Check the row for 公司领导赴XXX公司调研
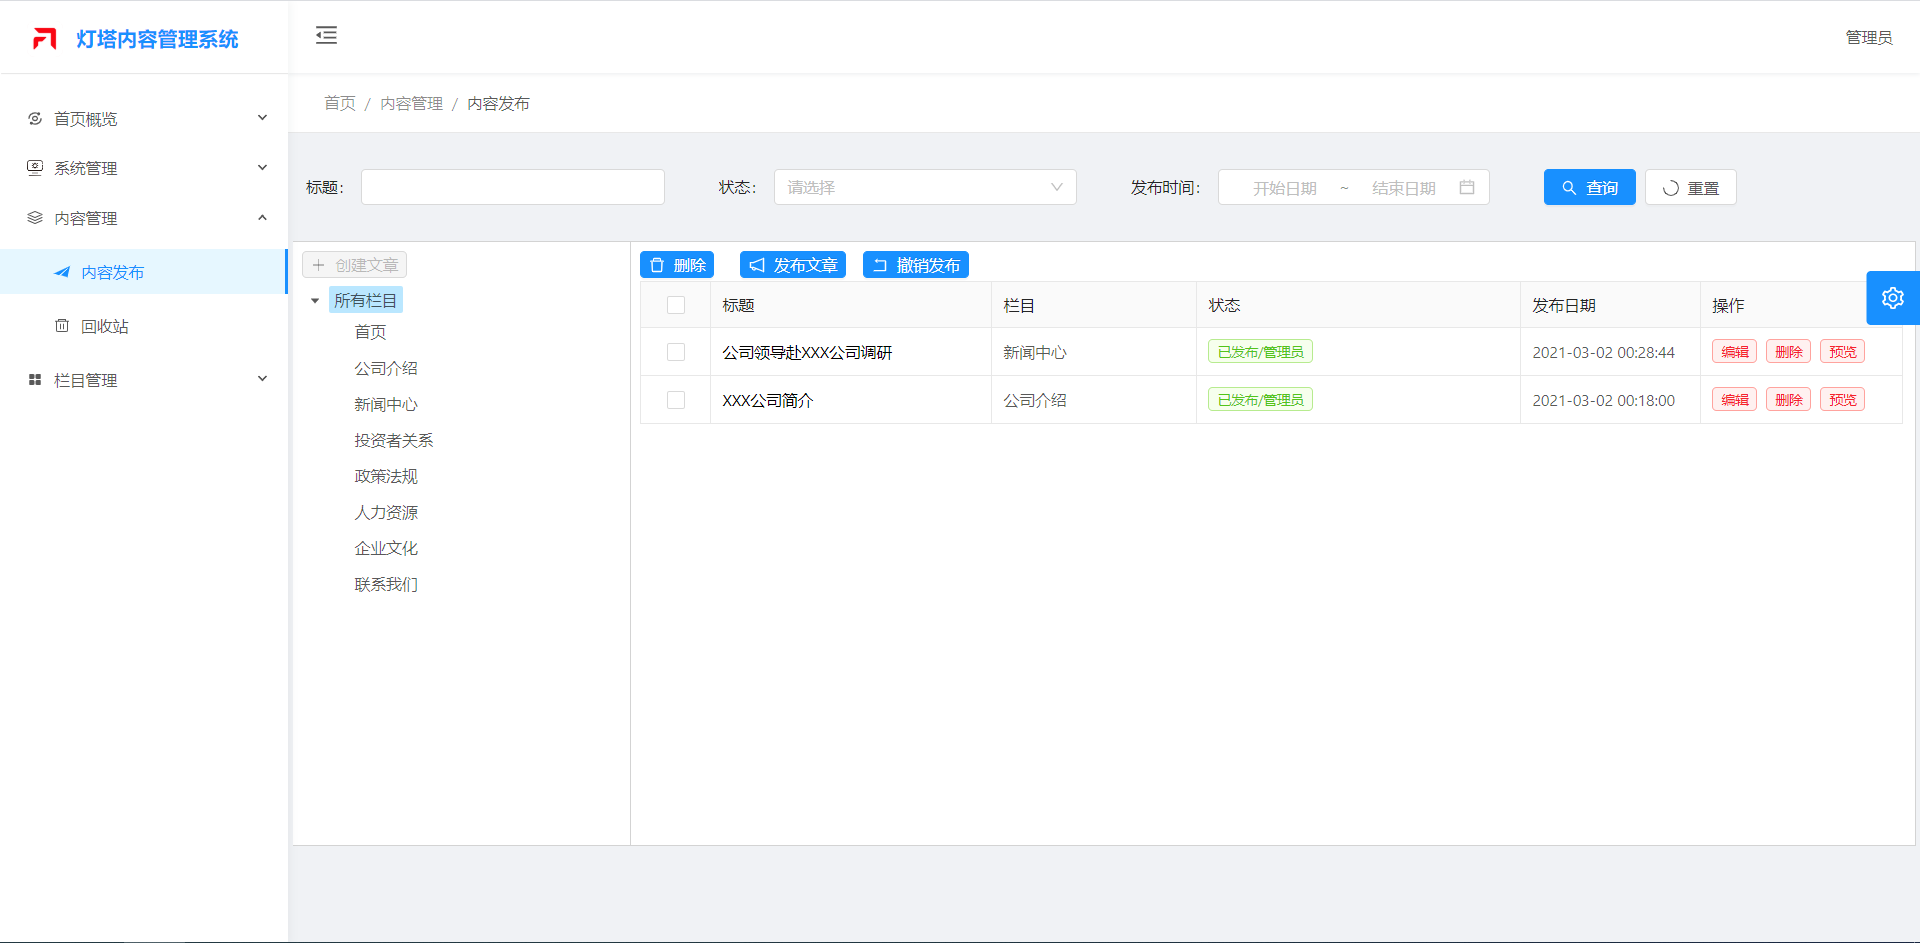Screen dimensions: 1920x943 pyautogui.click(x=676, y=353)
